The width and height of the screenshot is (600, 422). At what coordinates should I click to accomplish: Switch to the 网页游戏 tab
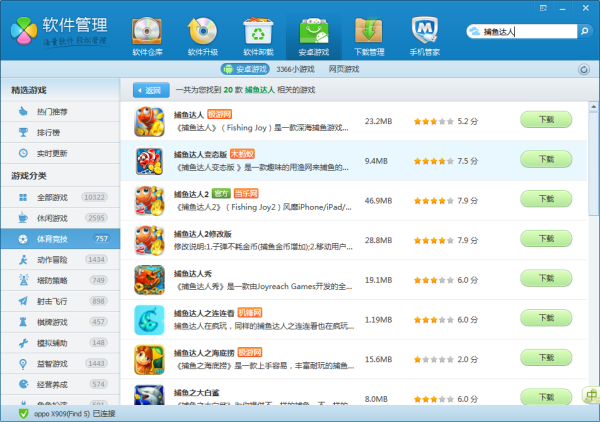tap(344, 69)
